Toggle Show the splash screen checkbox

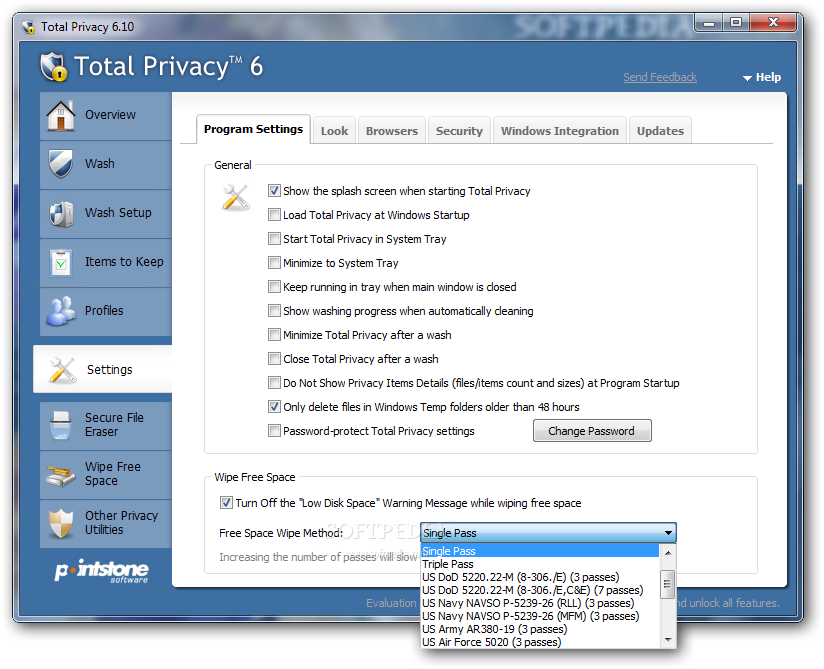274,191
